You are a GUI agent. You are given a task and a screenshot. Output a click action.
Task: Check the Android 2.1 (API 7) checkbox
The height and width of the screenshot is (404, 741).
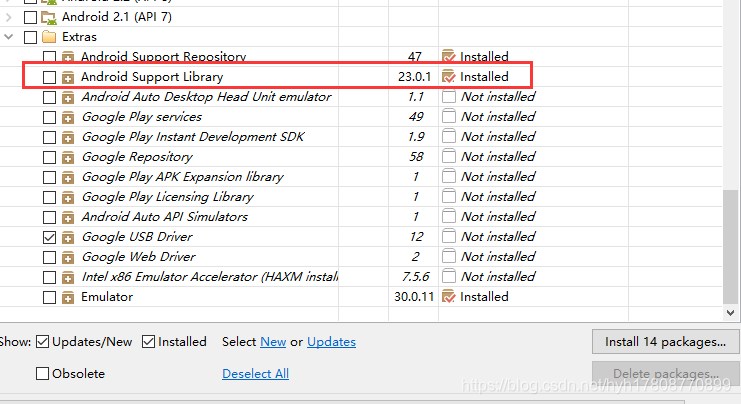30,17
